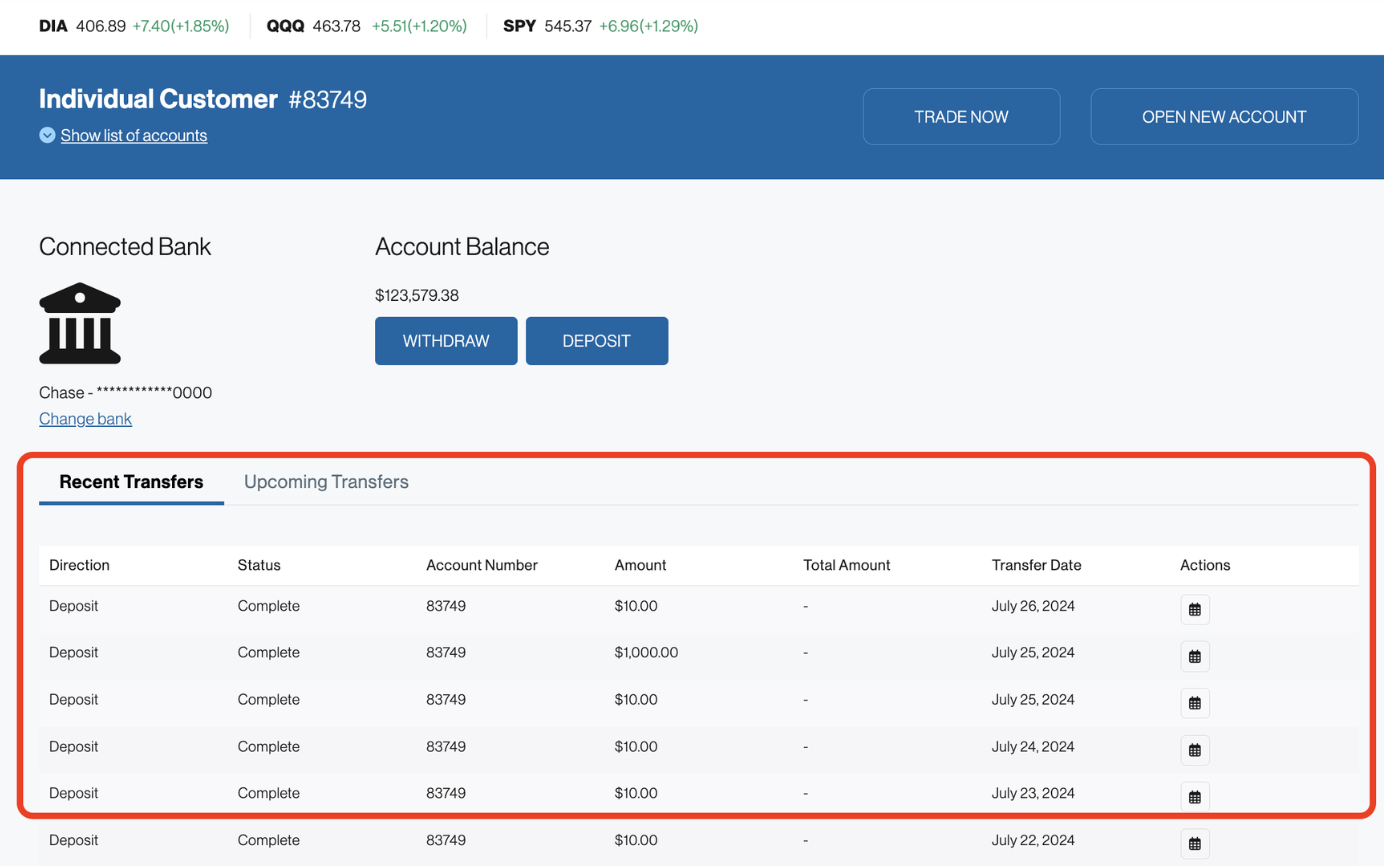Click the Actions column header
Viewport: 1384px width, 866px height.
click(1205, 565)
